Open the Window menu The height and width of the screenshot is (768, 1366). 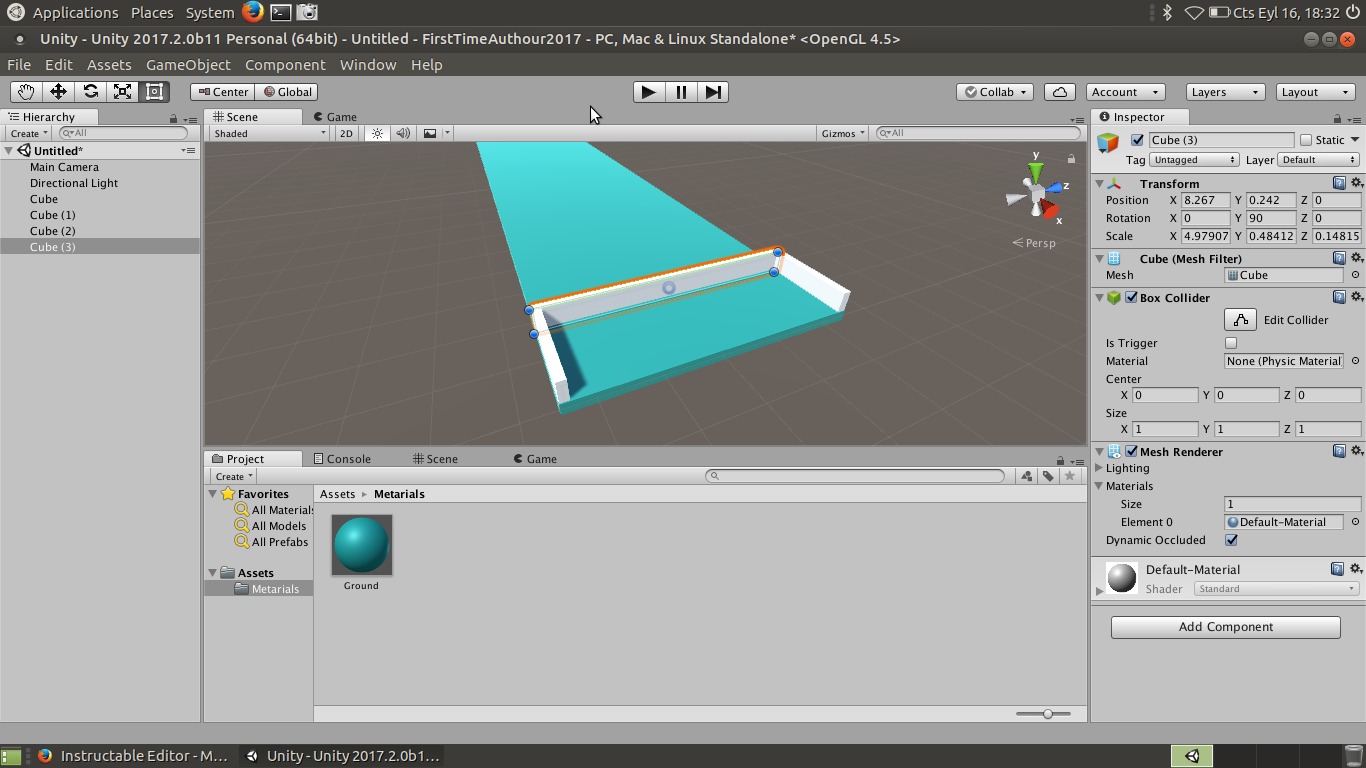(x=368, y=65)
